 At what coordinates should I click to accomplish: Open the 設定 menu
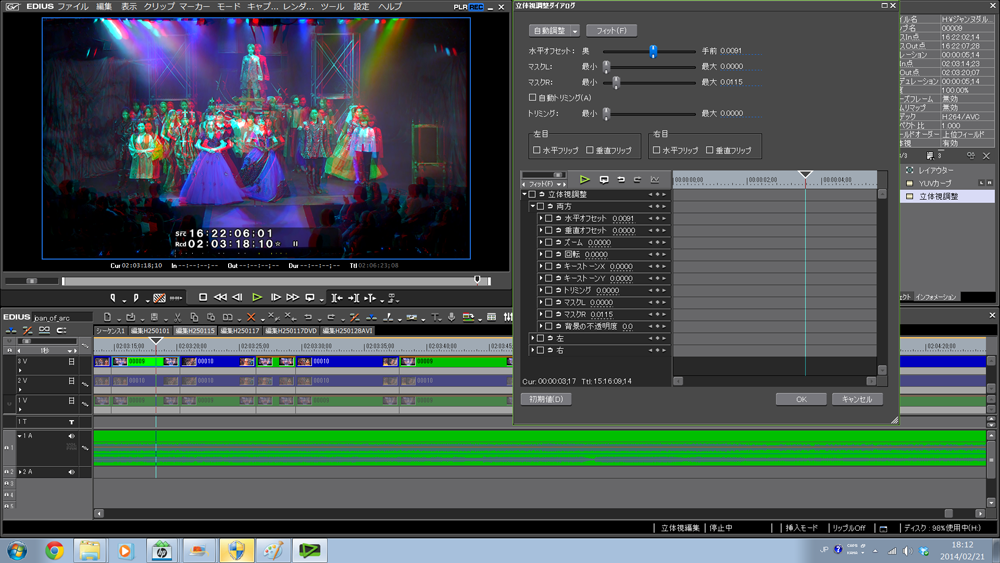point(362,6)
